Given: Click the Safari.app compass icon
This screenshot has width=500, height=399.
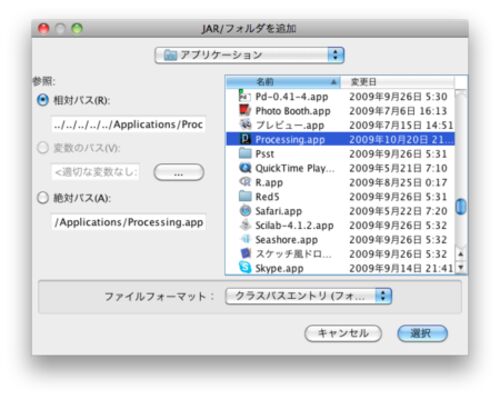Looking at the screenshot, I should click(245, 211).
